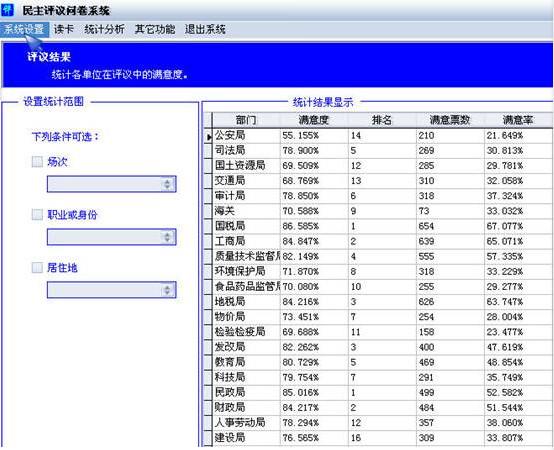Screen dimensions: 554x450
Task: Select the 工商局 cell
Action: [246, 242]
